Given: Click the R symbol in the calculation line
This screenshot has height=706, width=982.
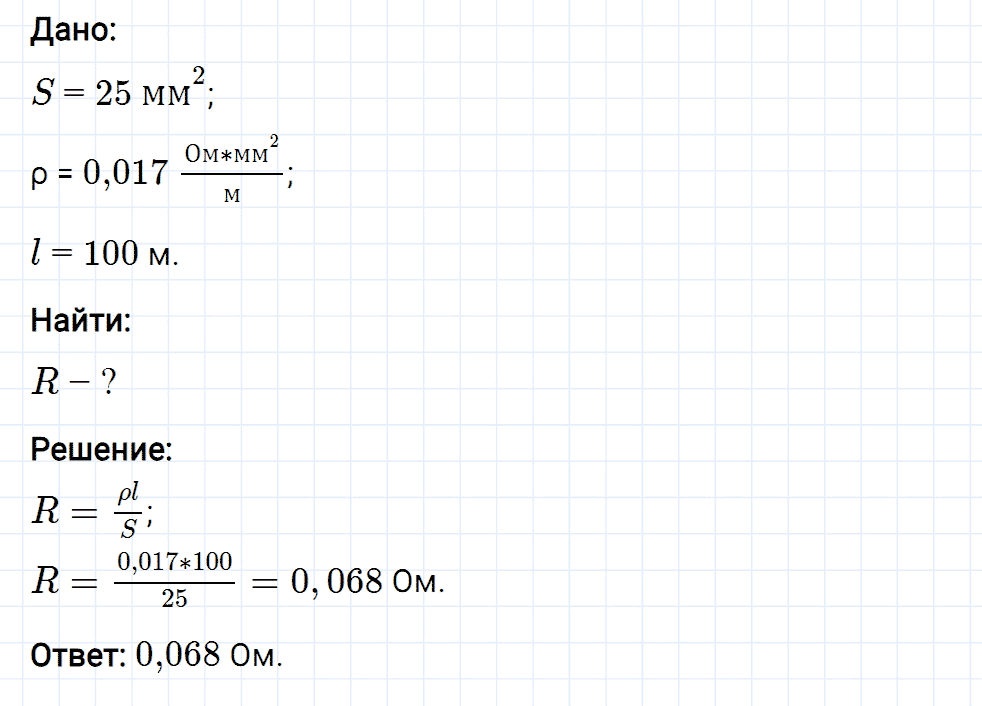Looking at the screenshot, I should point(46,580).
